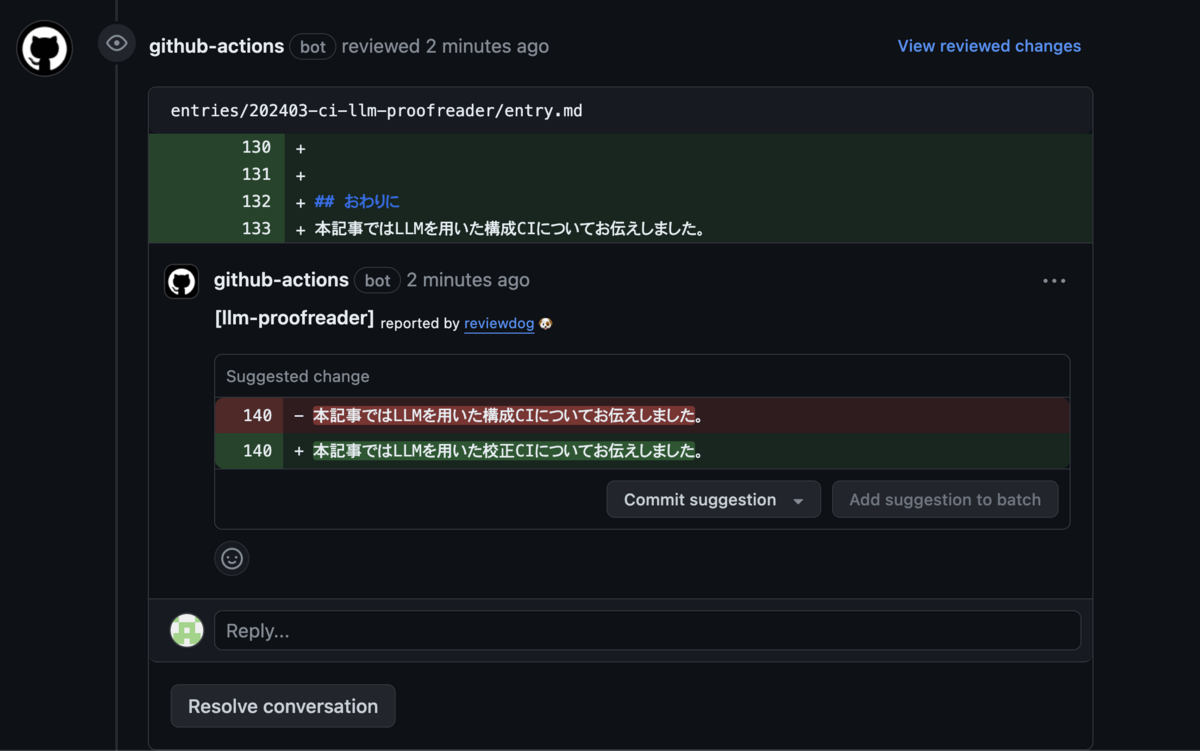
Task: Click the eye review icon in timeline
Action: coord(117,43)
